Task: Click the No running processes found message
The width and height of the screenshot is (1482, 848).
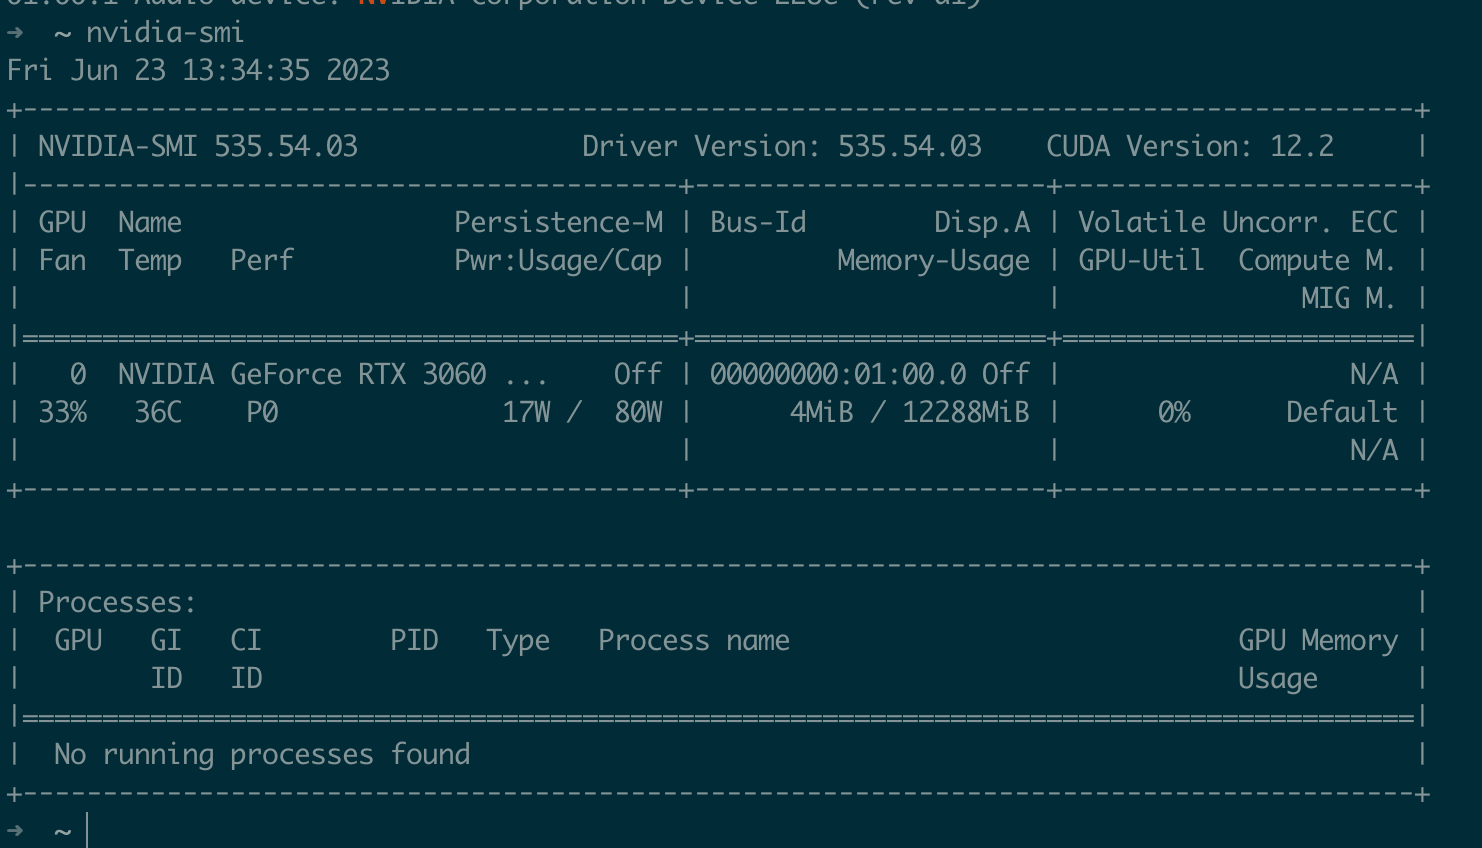Action: [262, 755]
